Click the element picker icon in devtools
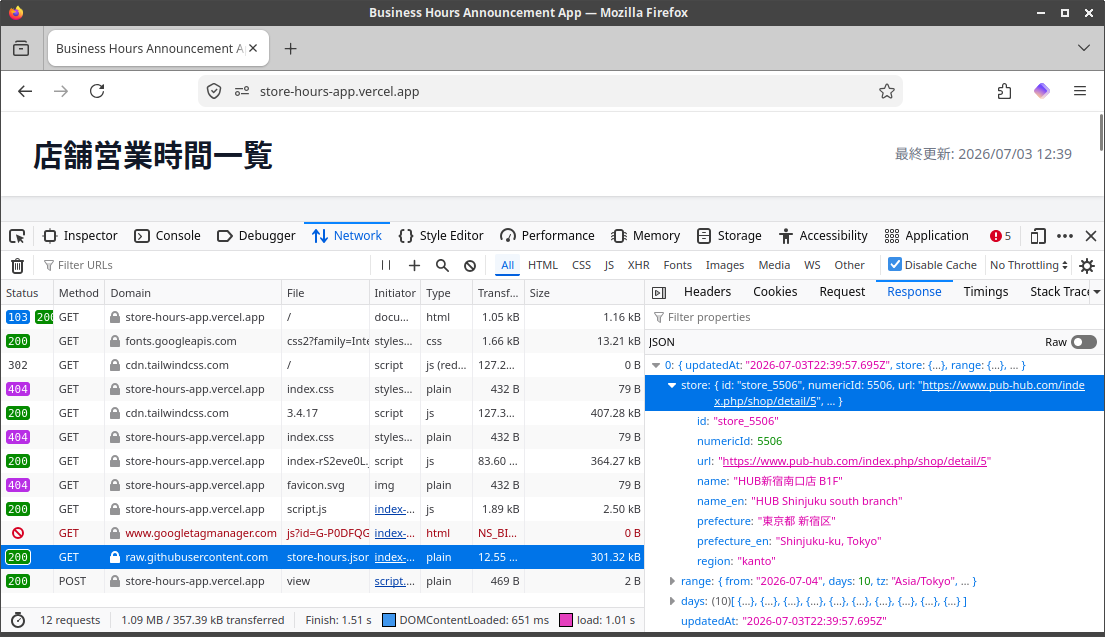 (17, 236)
